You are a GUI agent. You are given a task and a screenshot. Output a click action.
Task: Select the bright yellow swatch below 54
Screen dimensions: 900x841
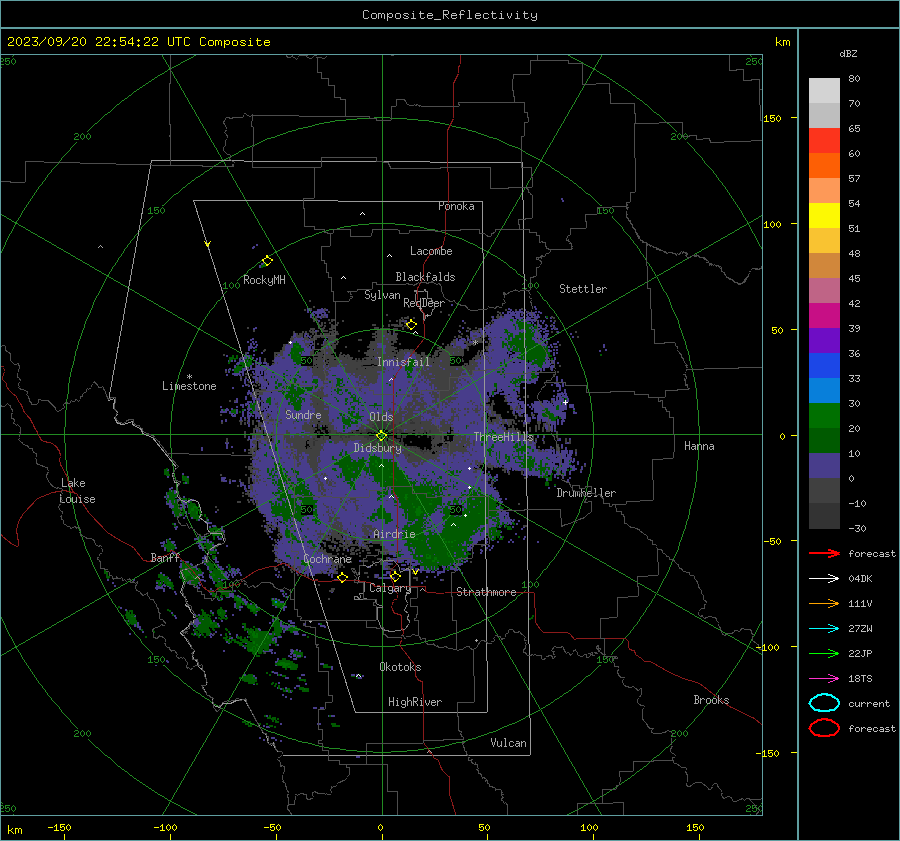[x=824, y=215]
